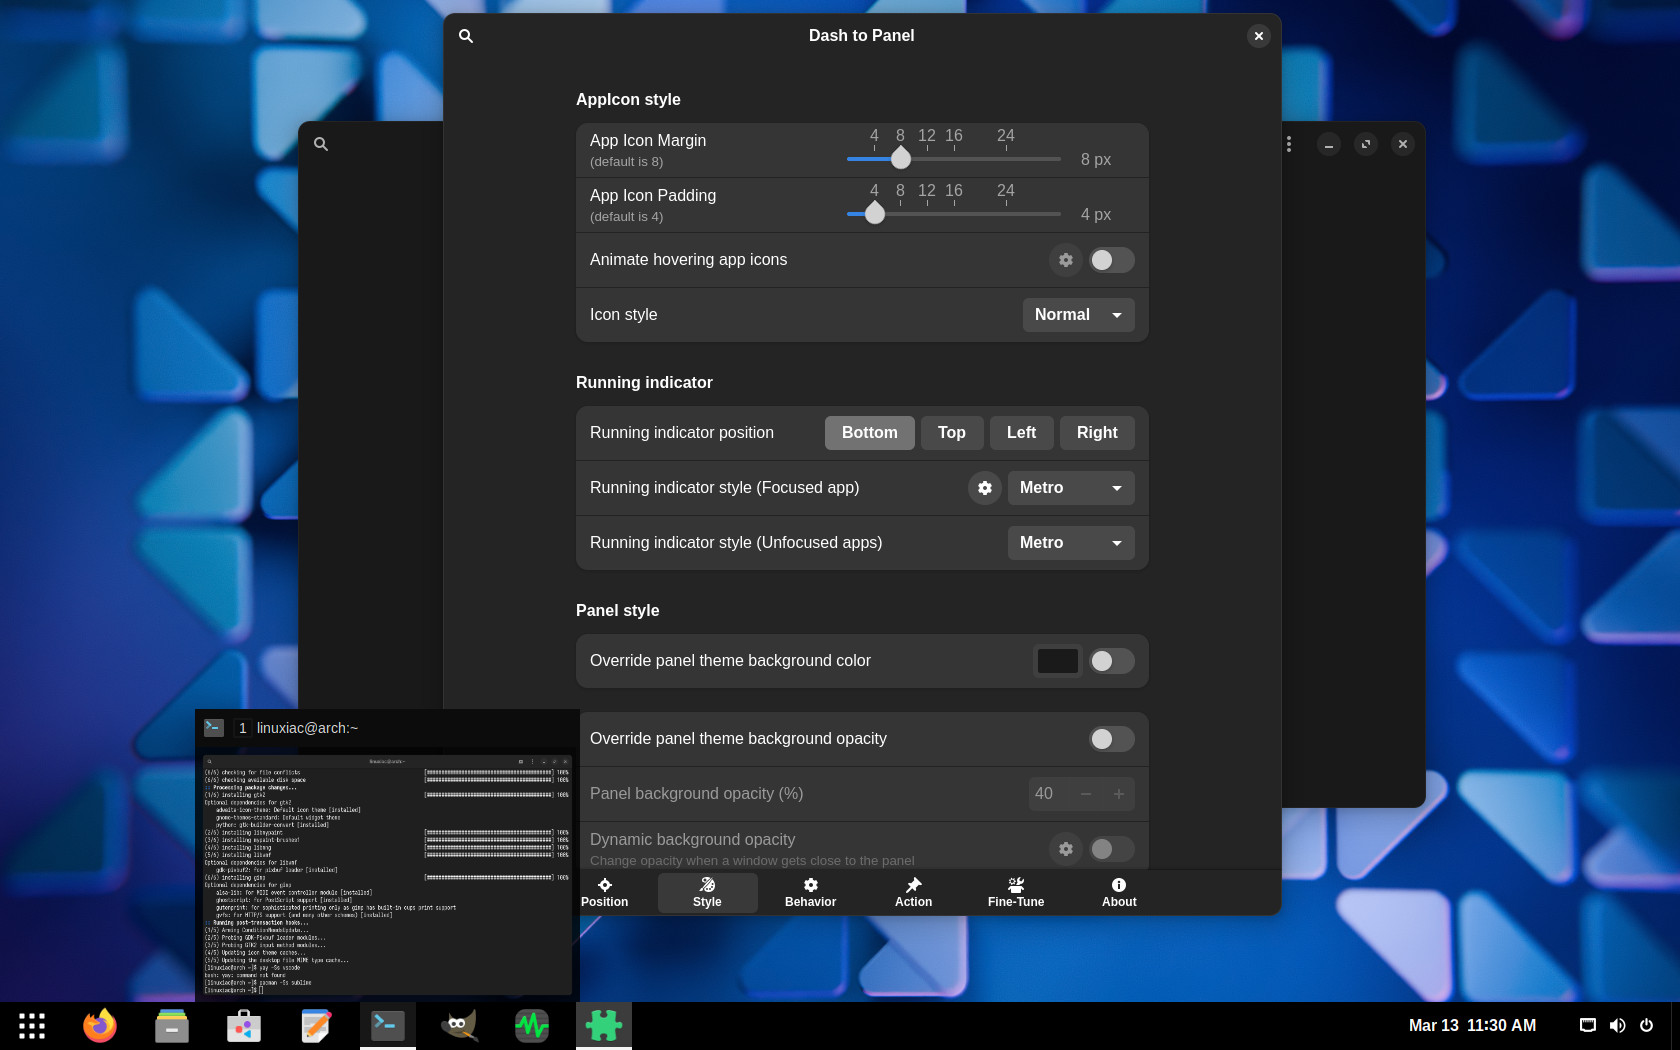1680x1050 pixels.
Task: Open animate hovering app icons settings gear
Action: pyautogui.click(x=1066, y=260)
